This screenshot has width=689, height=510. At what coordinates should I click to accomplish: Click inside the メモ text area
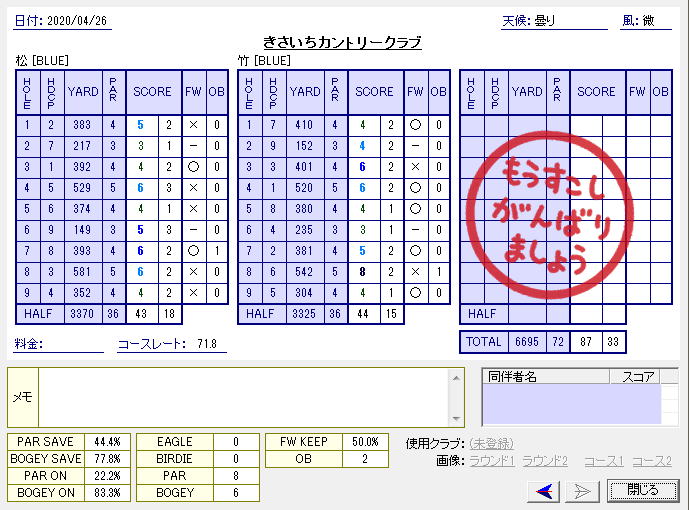coord(245,396)
